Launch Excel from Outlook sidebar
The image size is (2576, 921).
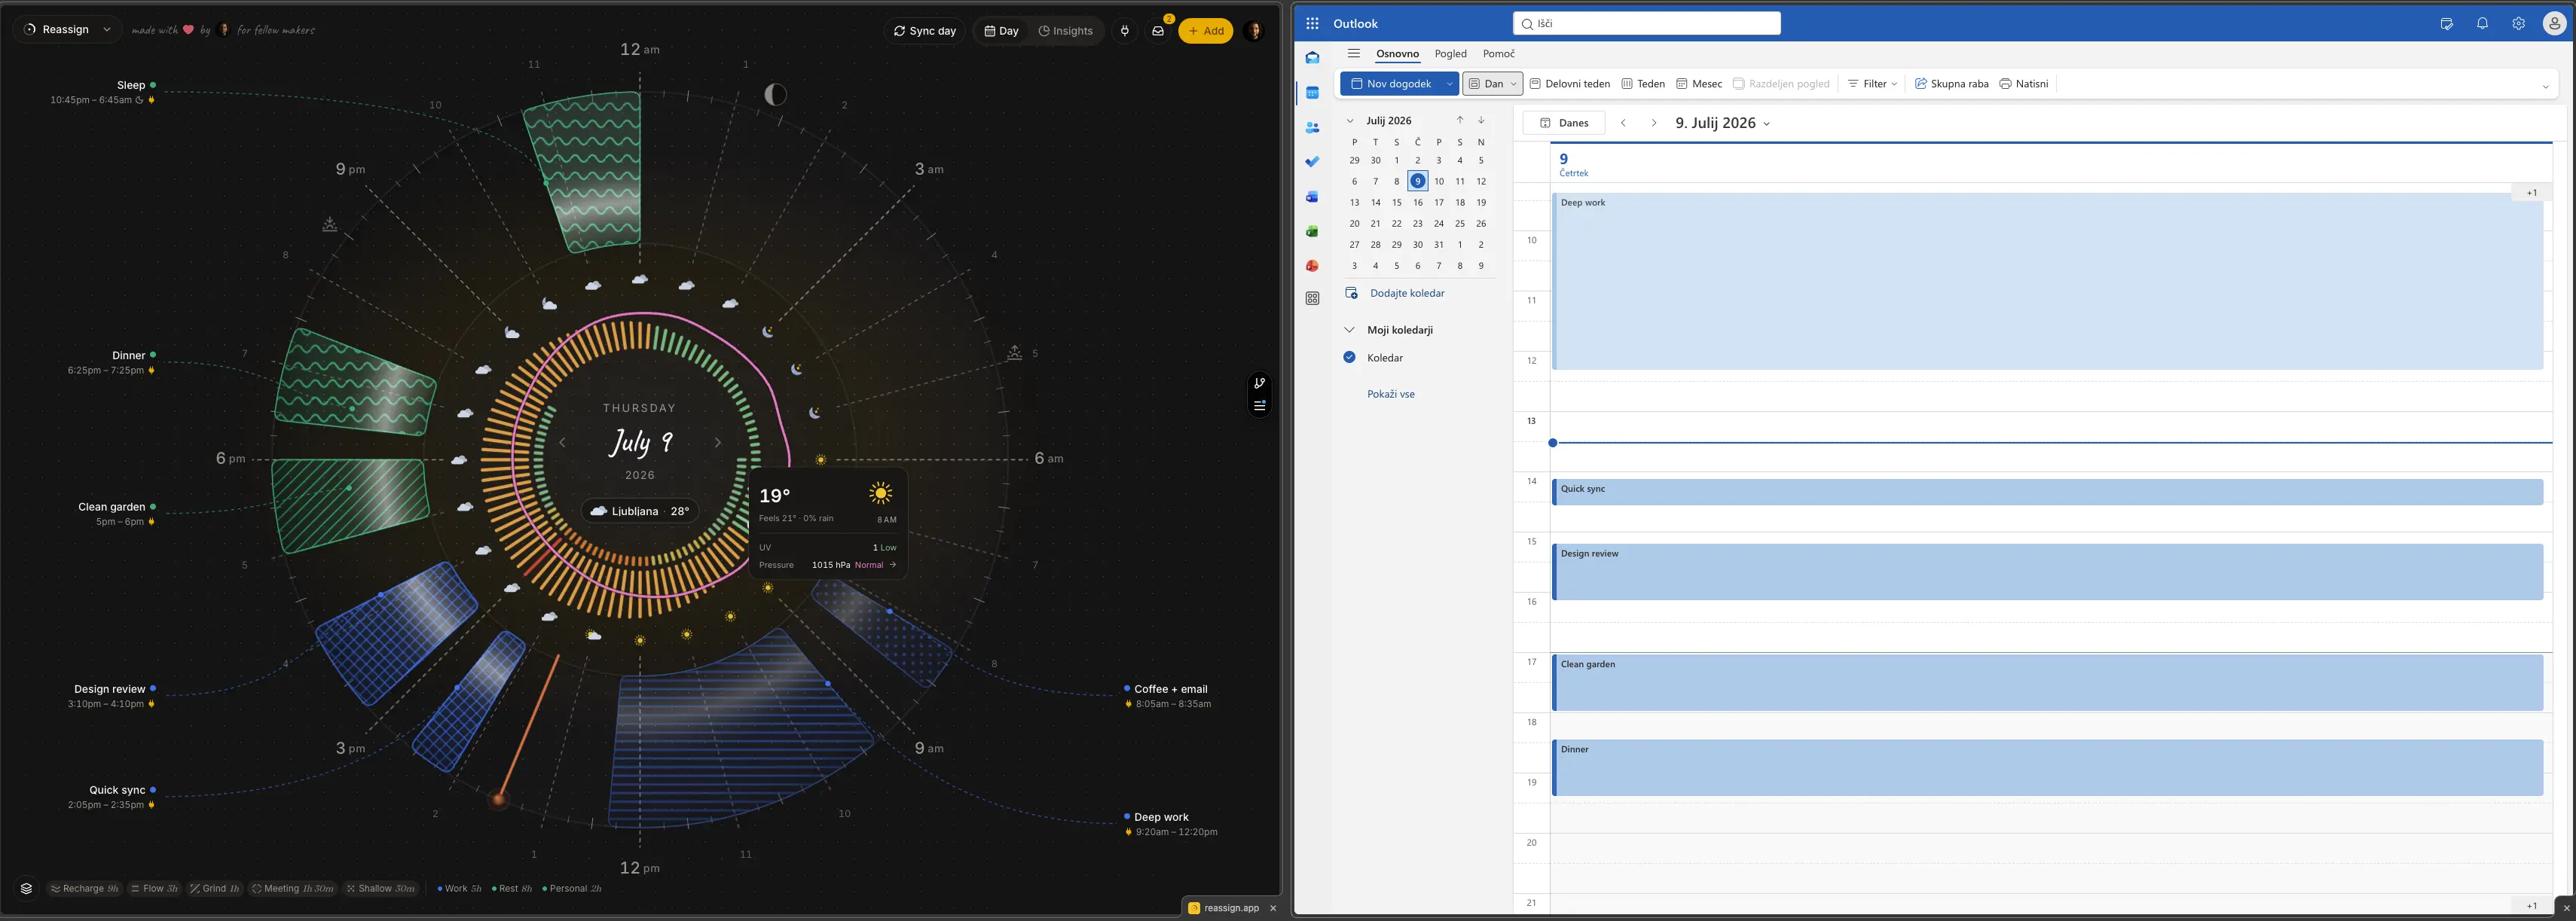(x=1312, y=231)
